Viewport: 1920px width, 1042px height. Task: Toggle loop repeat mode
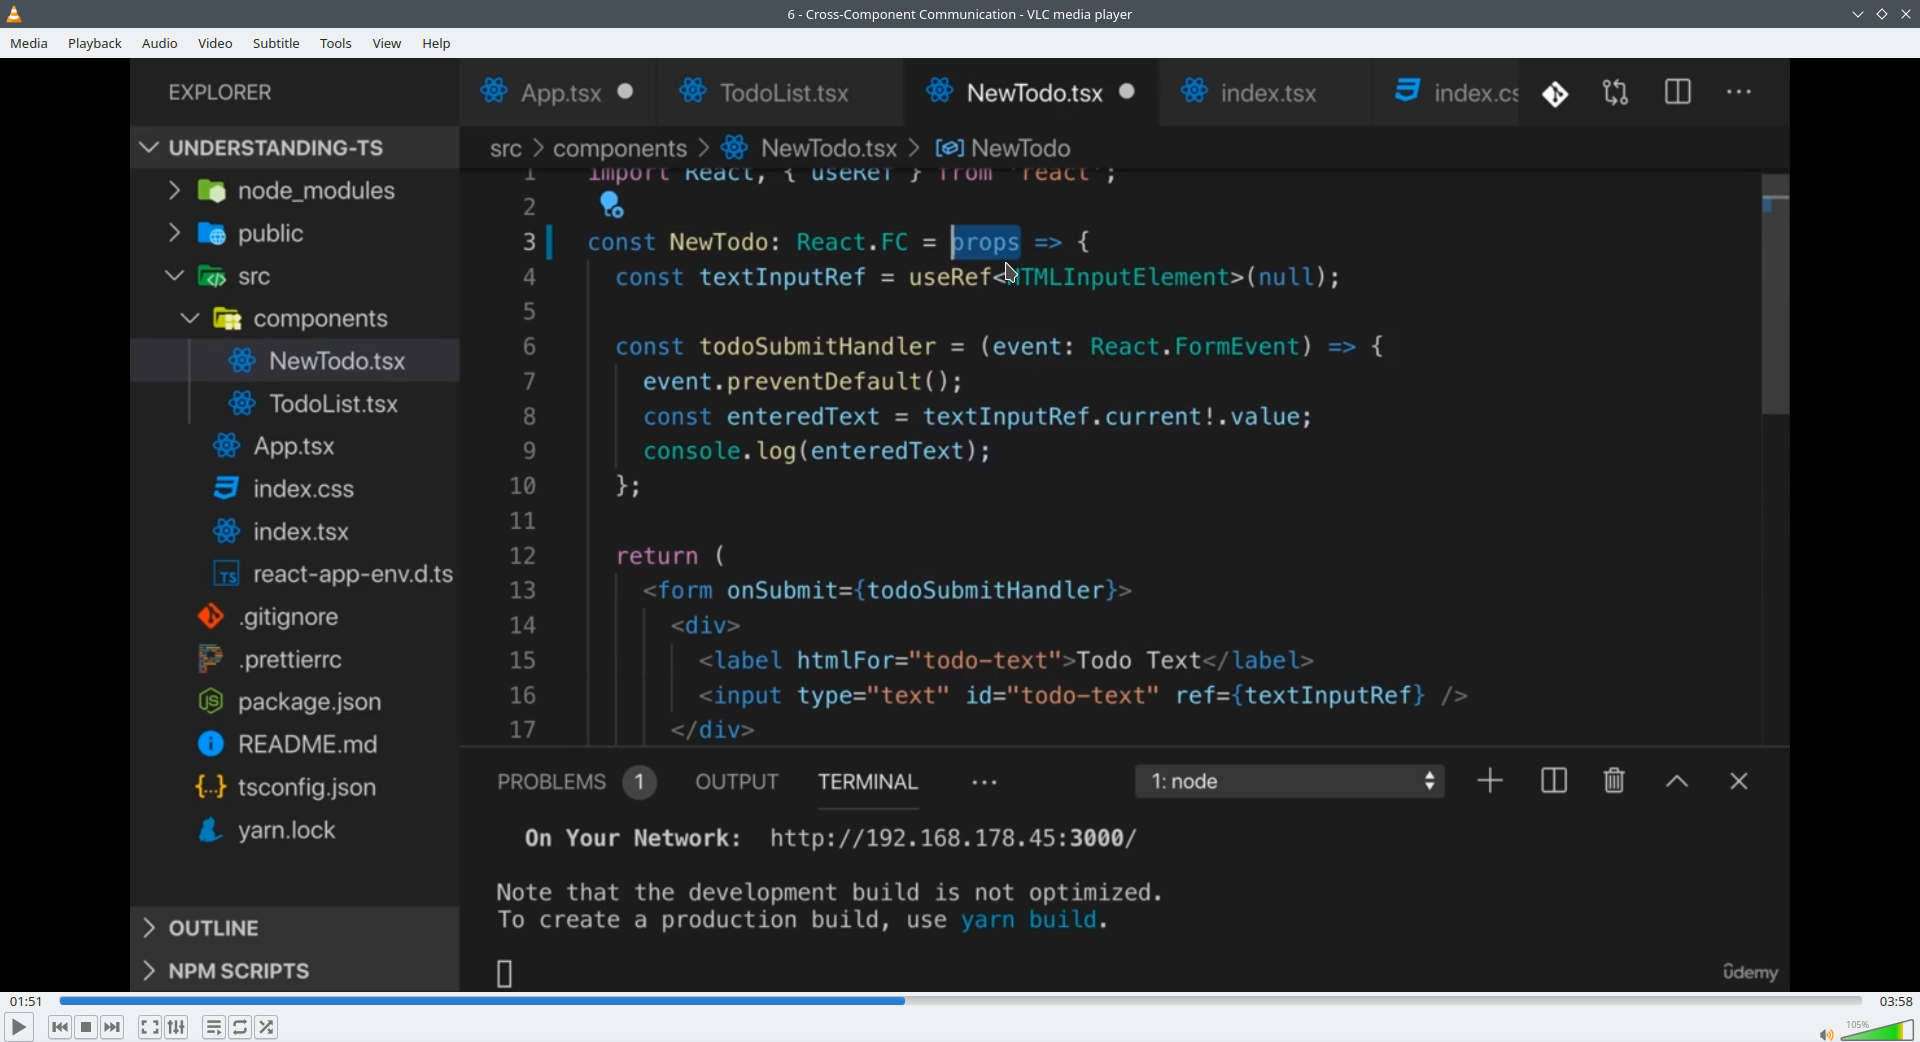[x=241, y=1027]
